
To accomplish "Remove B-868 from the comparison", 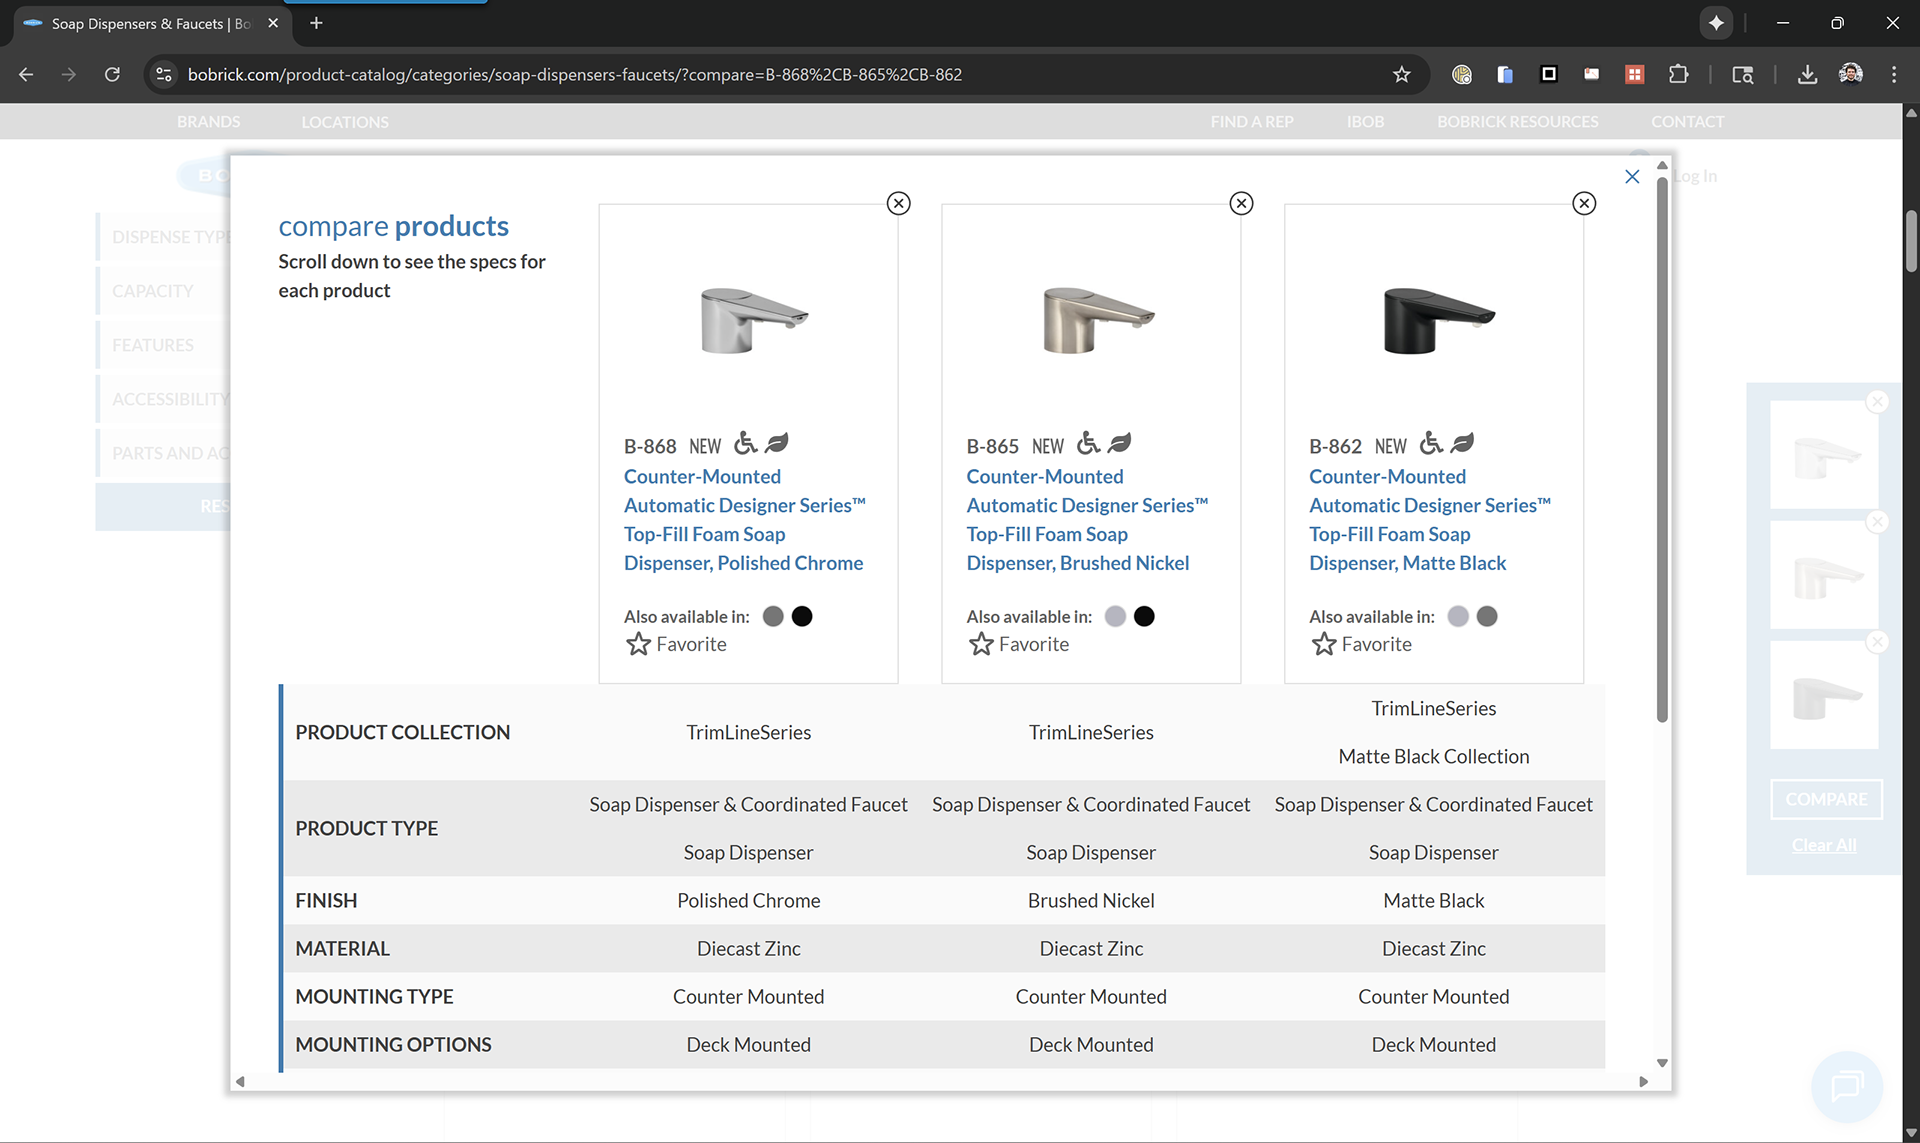I will [x=898, y=204].
